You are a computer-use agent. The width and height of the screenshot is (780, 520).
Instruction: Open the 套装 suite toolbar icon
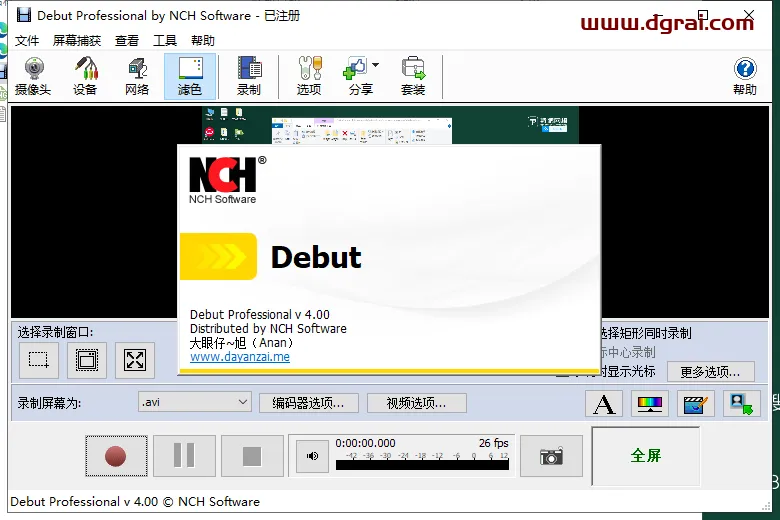[413, 76]
